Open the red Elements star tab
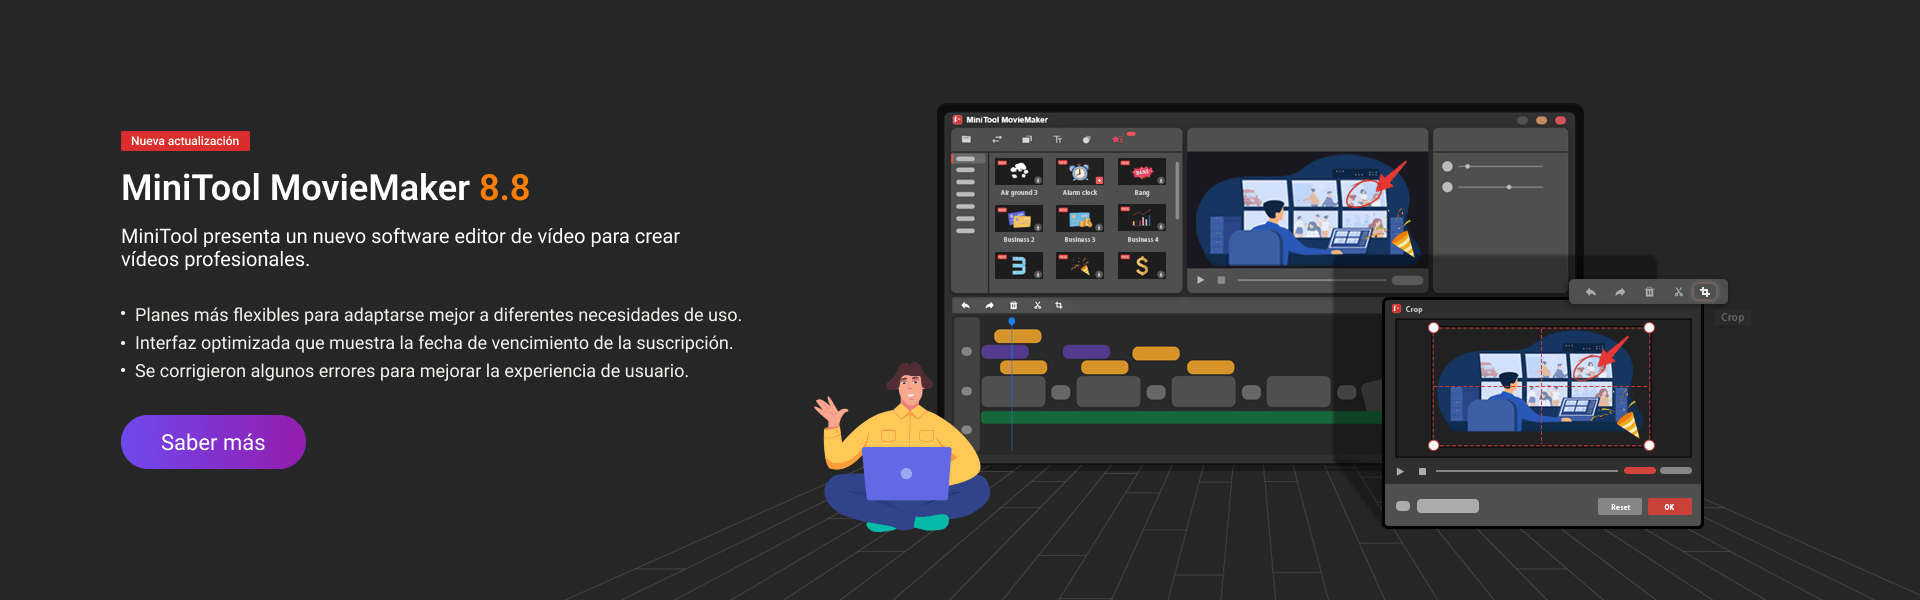Viewport: 1920px width, 600px height. 1118,139
